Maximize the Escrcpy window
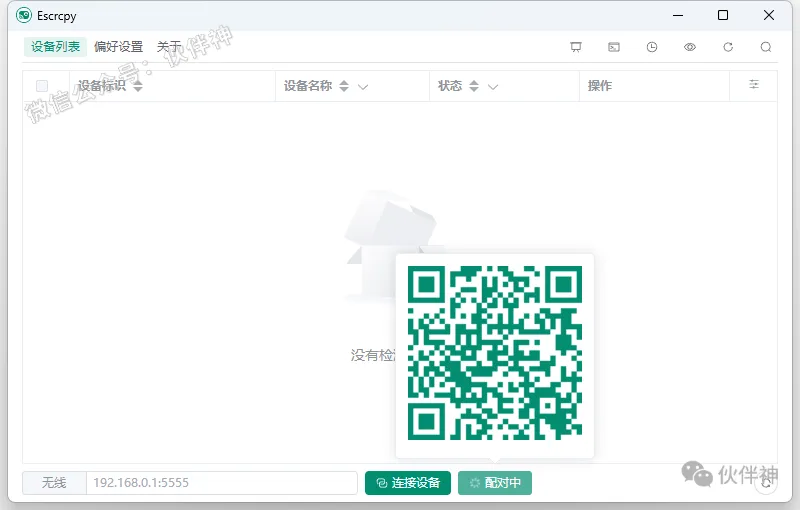The width and height of the screenshot is (800, 510). click(723, 15)
